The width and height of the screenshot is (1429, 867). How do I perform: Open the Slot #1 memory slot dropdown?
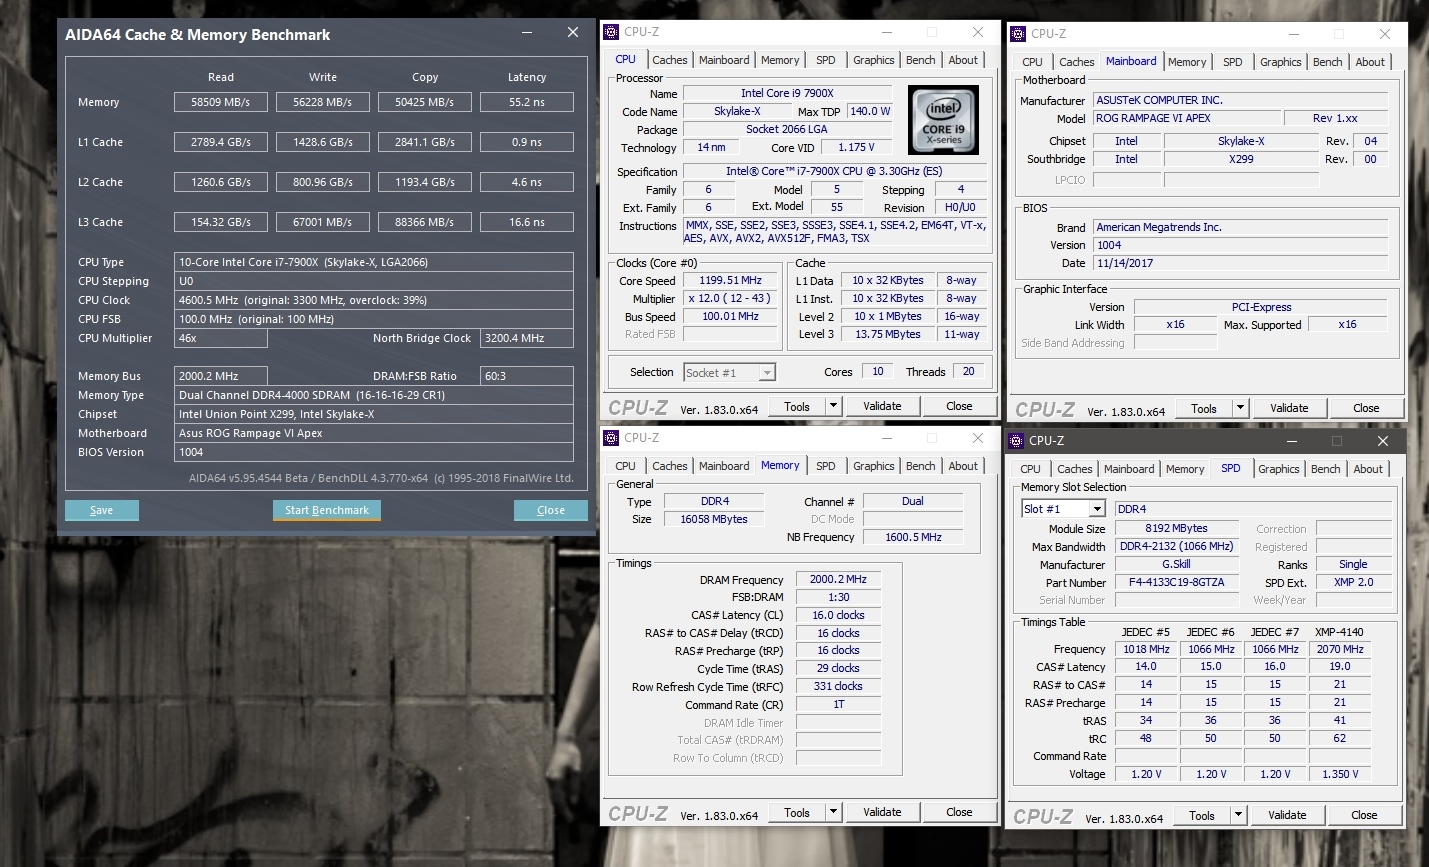[1096, 509]
